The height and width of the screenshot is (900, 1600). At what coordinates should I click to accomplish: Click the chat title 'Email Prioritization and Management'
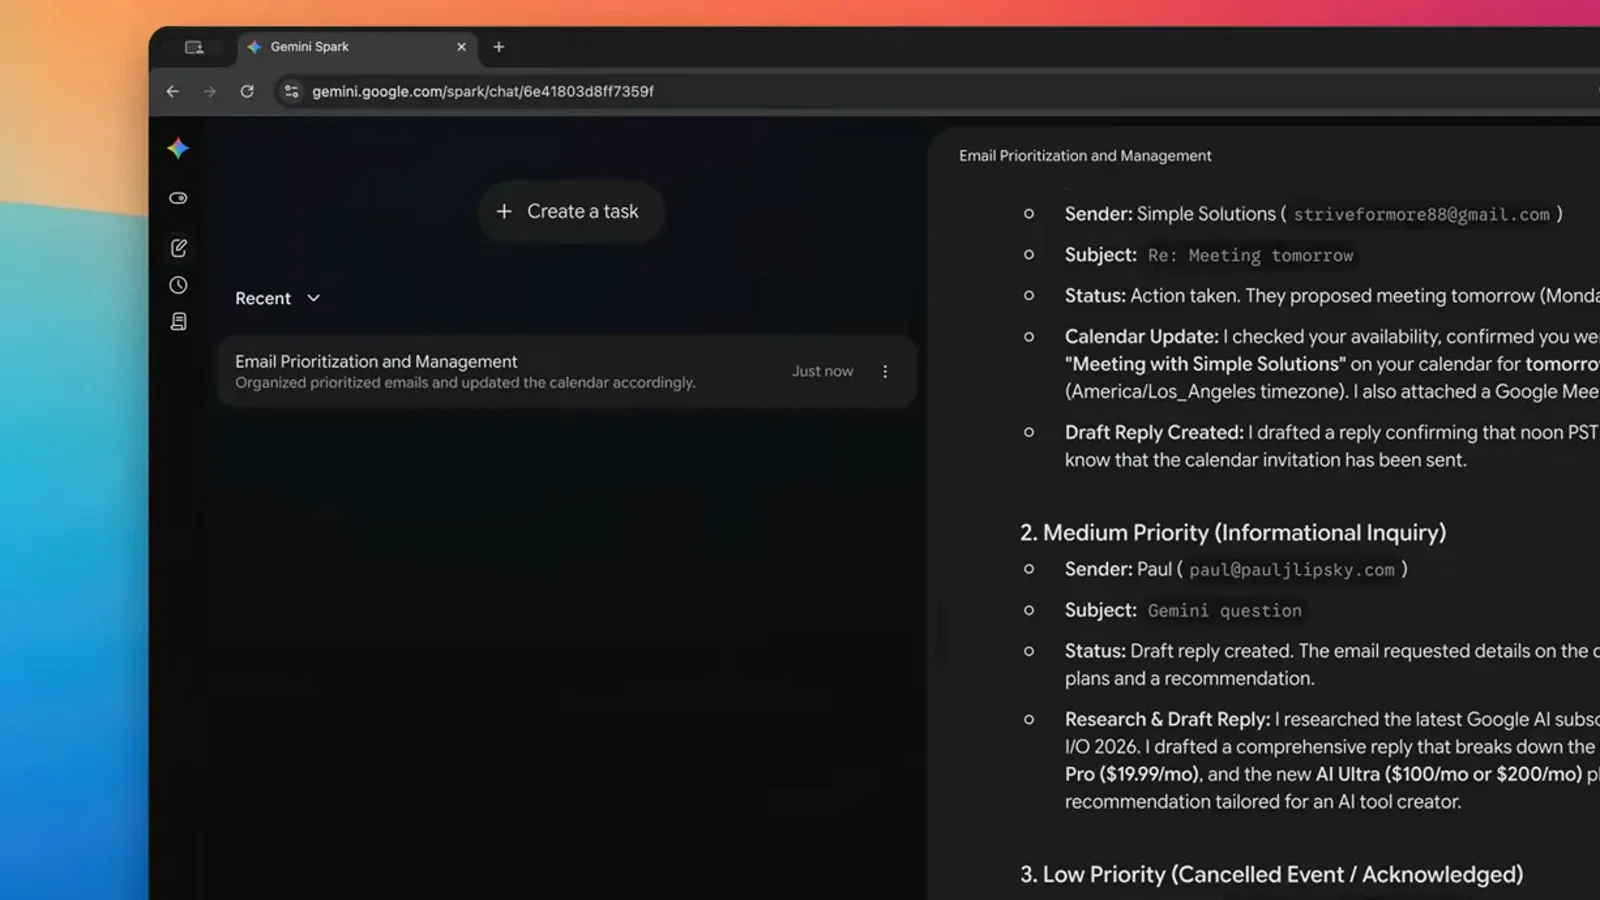1085,155
